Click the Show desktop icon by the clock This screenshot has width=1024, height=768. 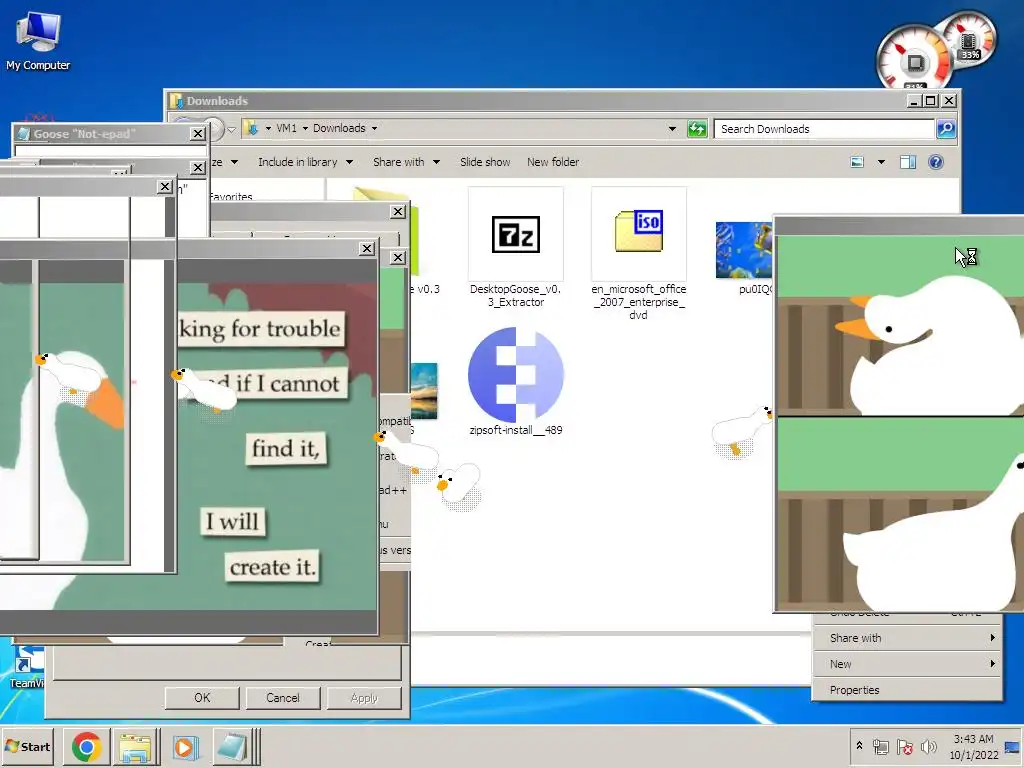click(1013, 746)
